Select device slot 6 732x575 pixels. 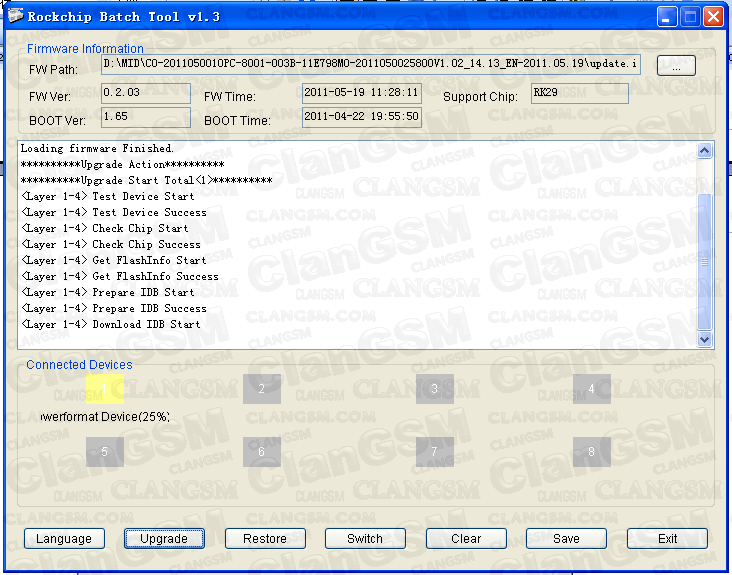261,452
